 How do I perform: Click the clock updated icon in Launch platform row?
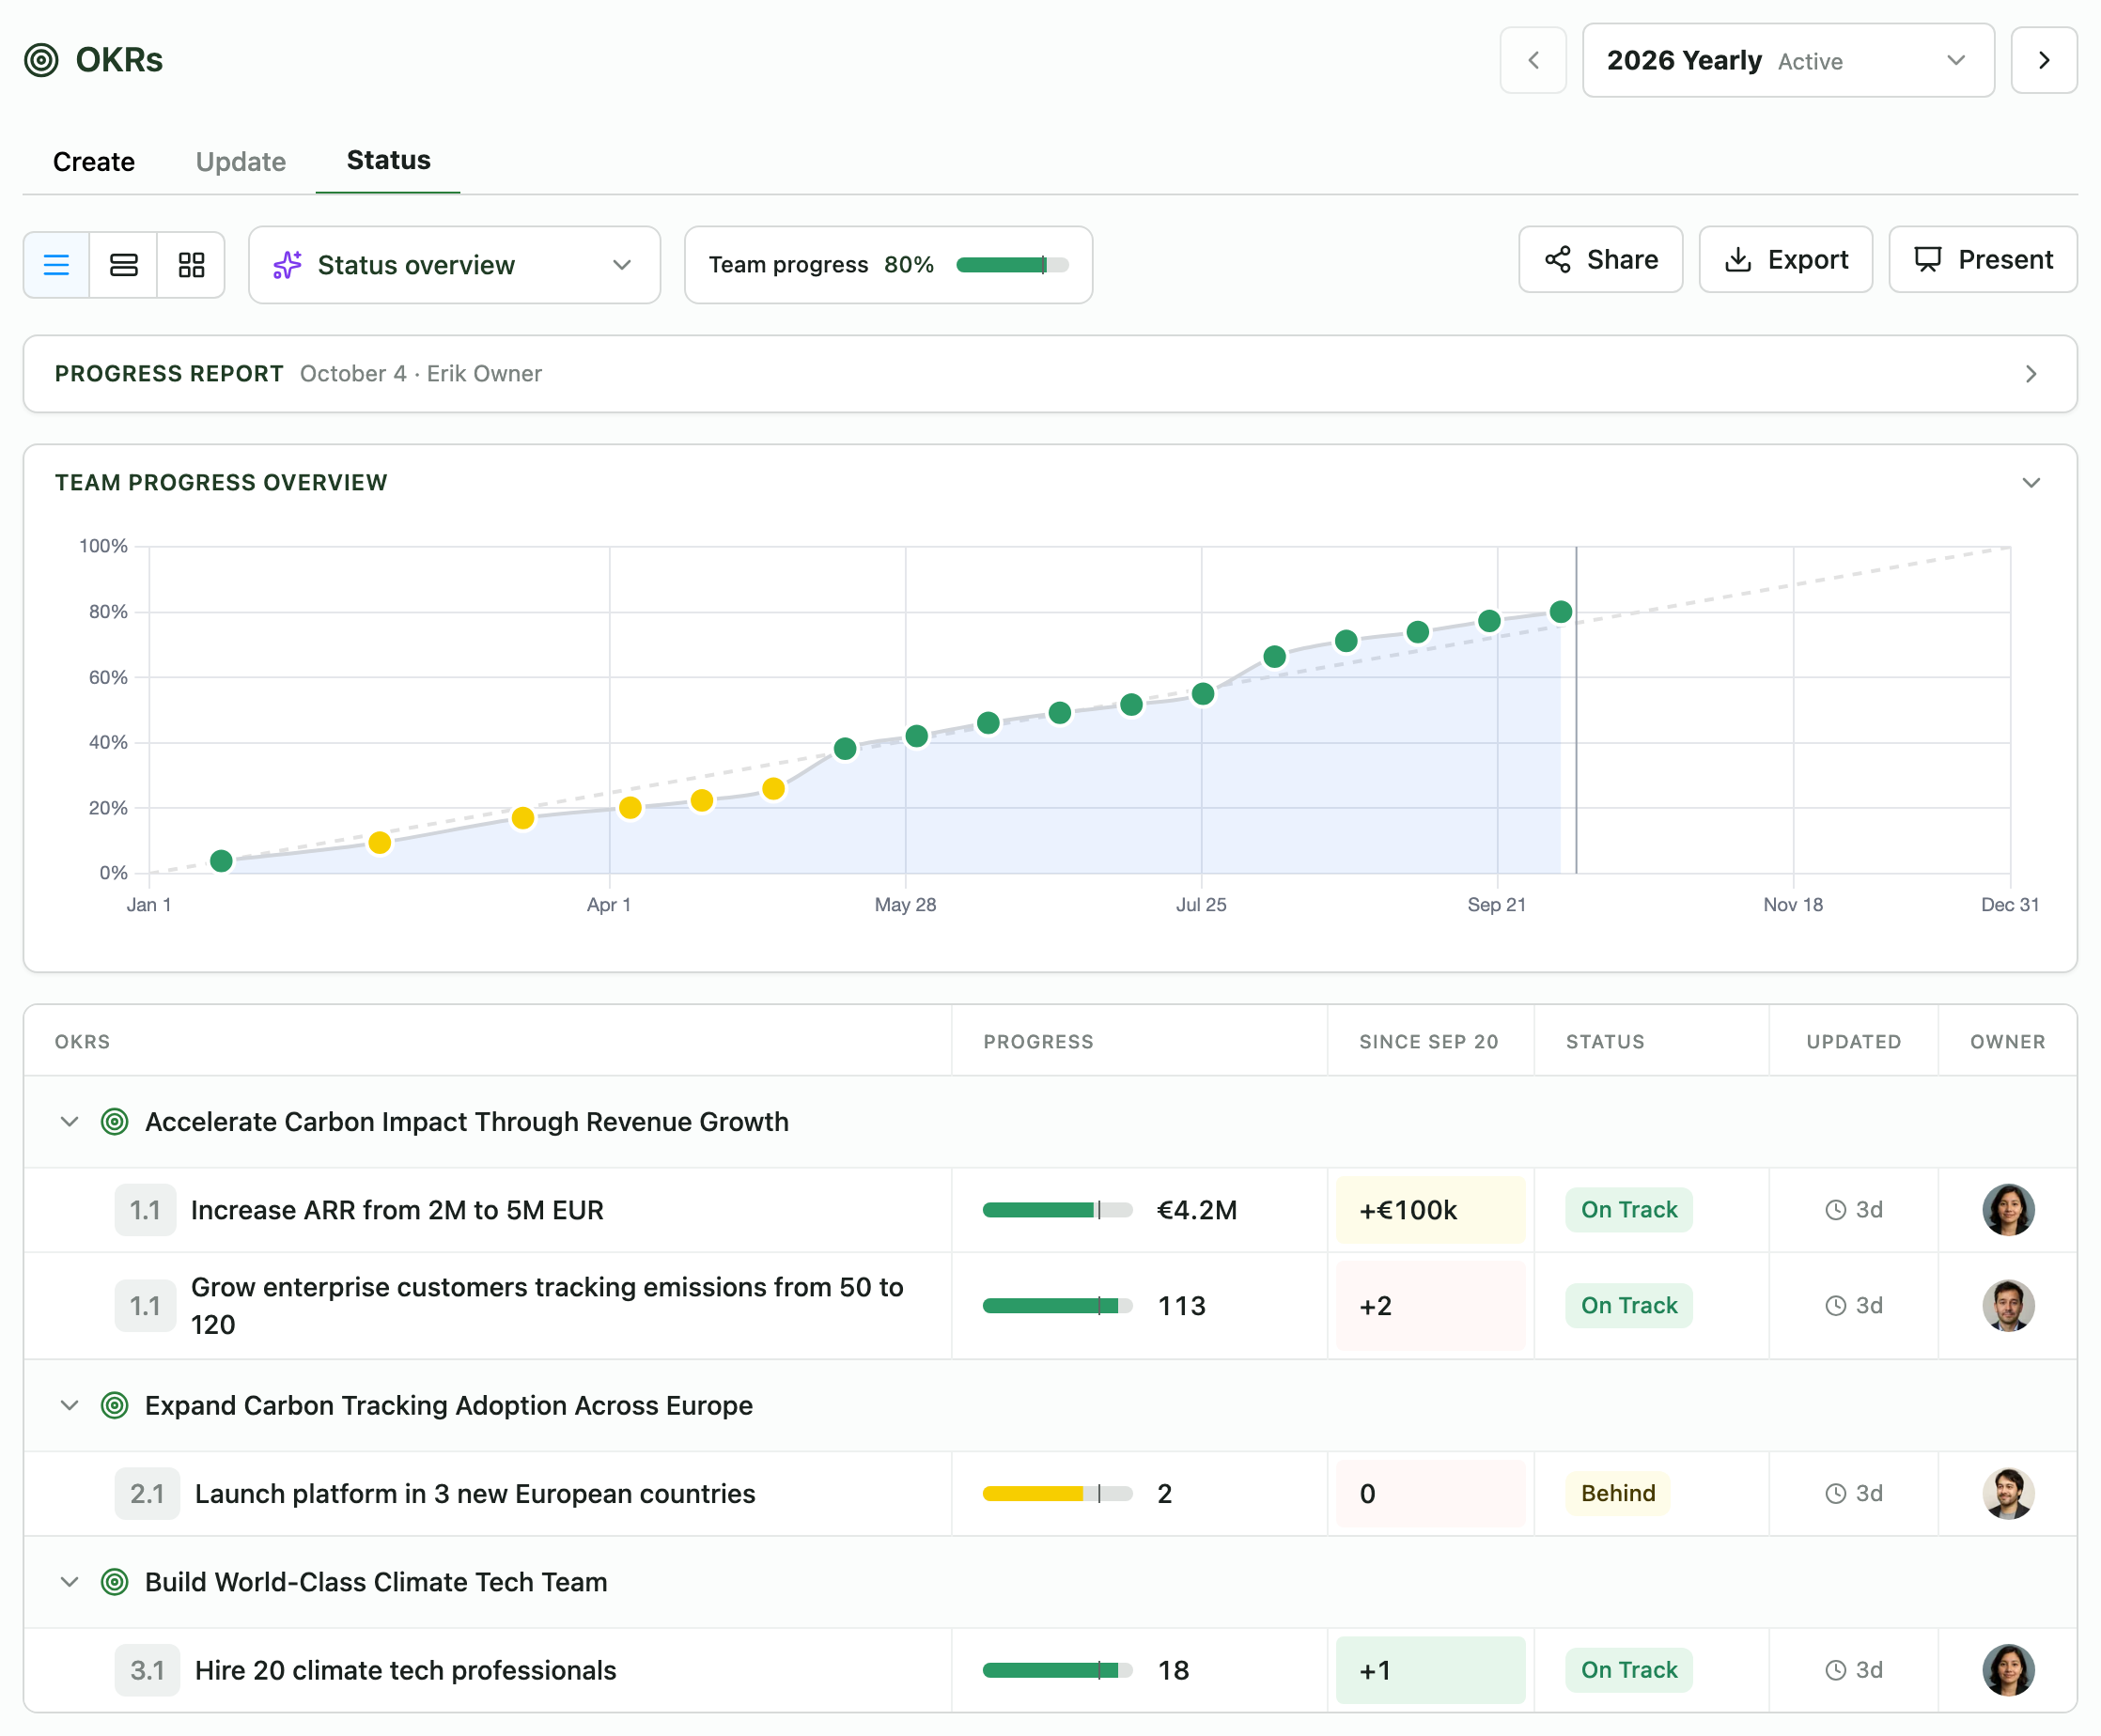pyautogui.click(x=1835, y=1494)
